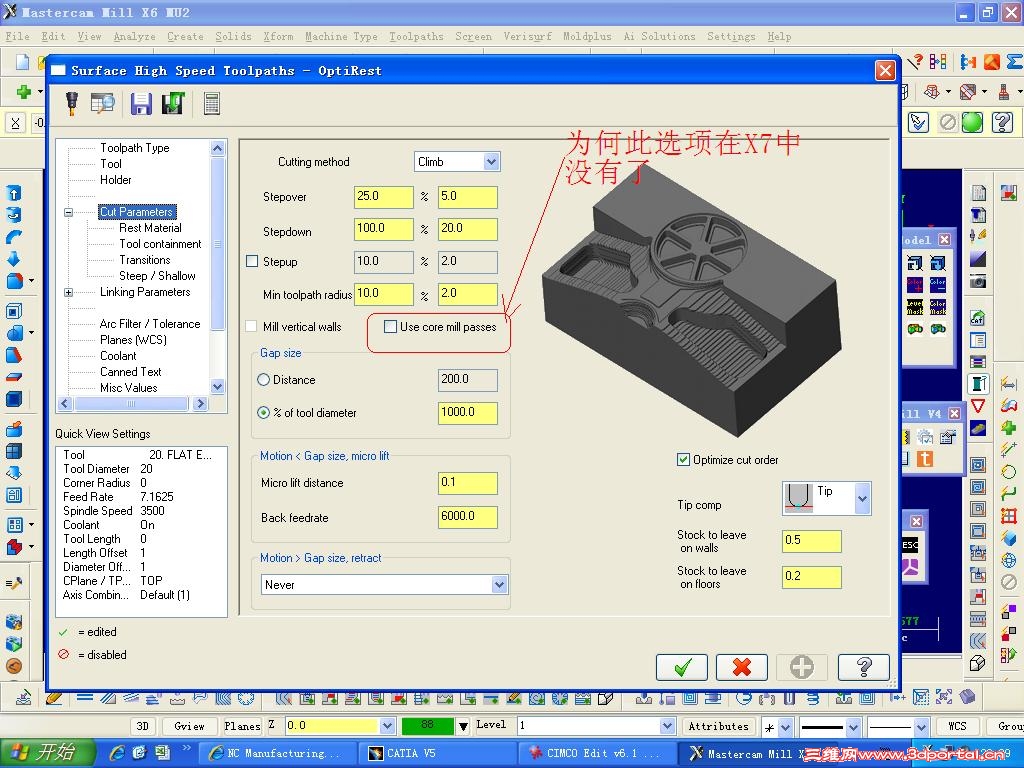Click the WCS status bar button

pyautogui.click(x=957, y=726)
